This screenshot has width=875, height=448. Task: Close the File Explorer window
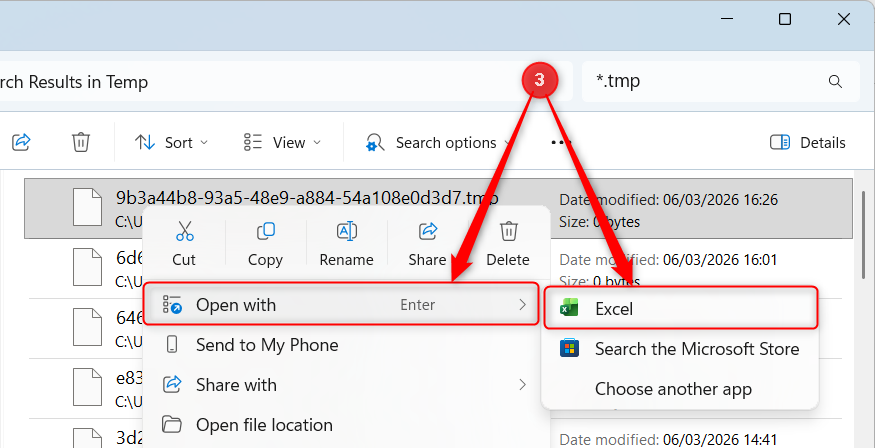(844, 19)
